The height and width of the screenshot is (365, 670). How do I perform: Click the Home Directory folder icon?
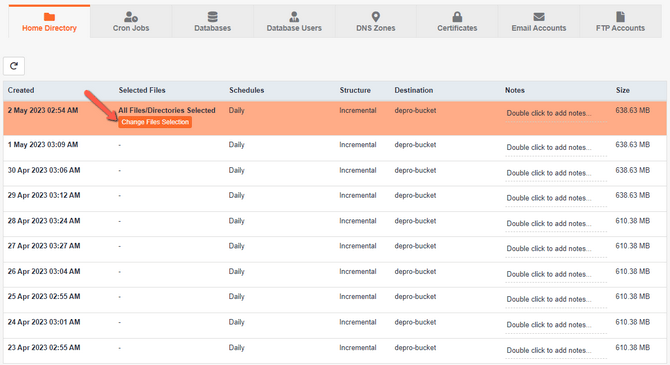tap(49, 17)
